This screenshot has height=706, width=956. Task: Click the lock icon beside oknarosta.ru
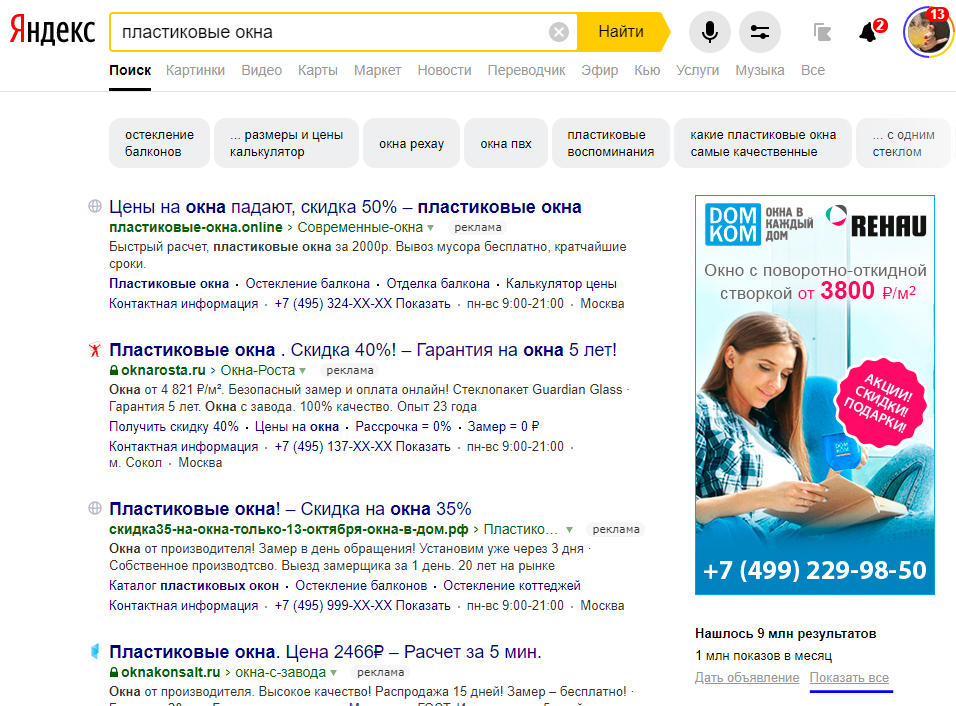tap(113, 370)
